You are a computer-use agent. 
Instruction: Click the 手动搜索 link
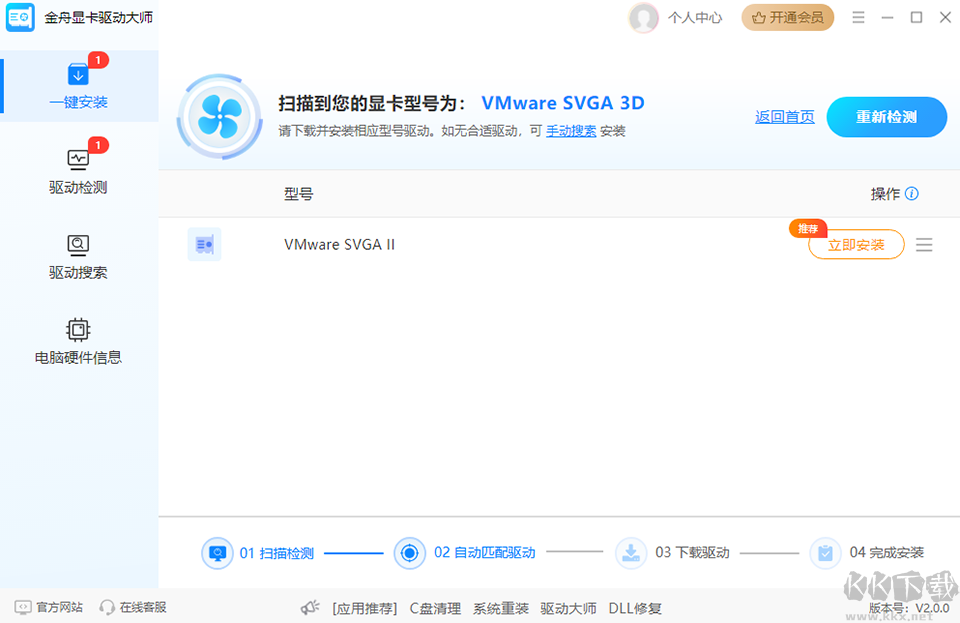click(571, 131)
